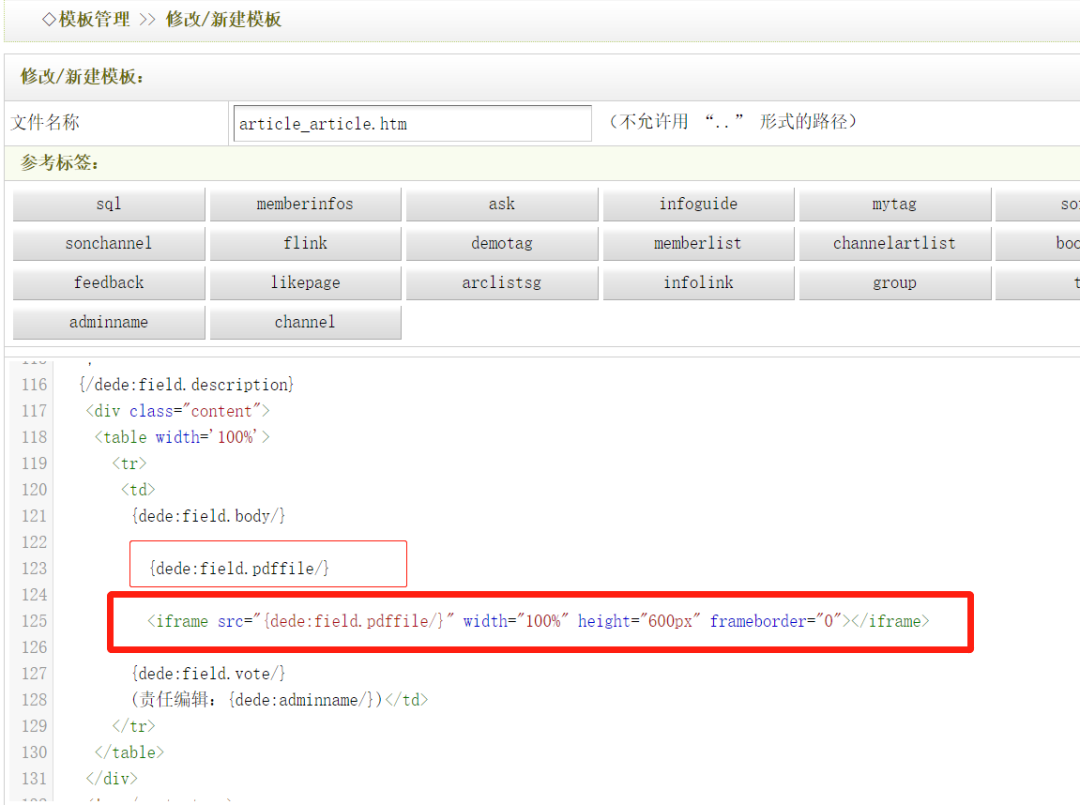Image resolution: width=1080 pixels, height=805 pixels.
Task: Click the sql reference tag button
Action: tap(109, 204)
